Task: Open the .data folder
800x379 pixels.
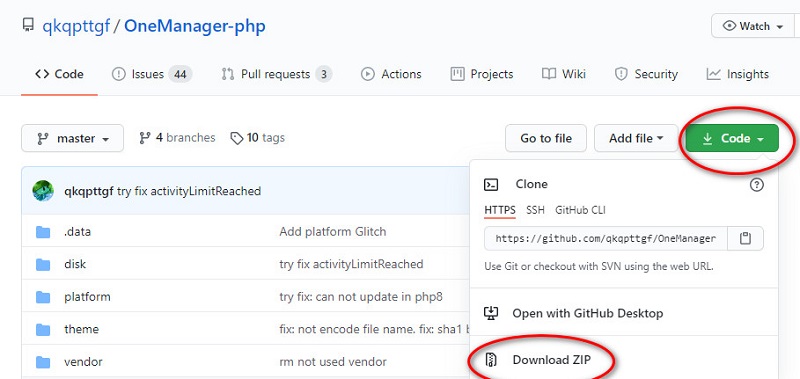Action: tap(78, 232)
